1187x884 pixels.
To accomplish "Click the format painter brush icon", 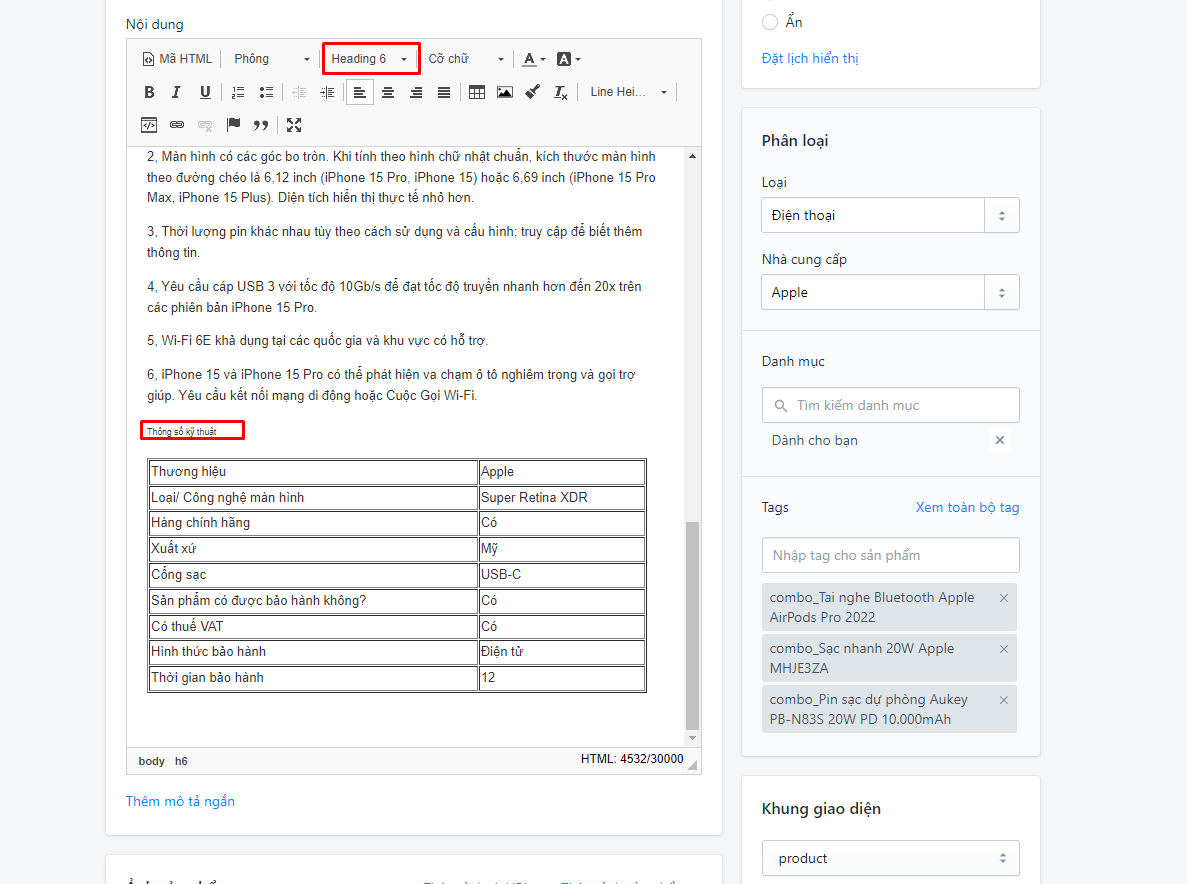I will click(533, 92).
